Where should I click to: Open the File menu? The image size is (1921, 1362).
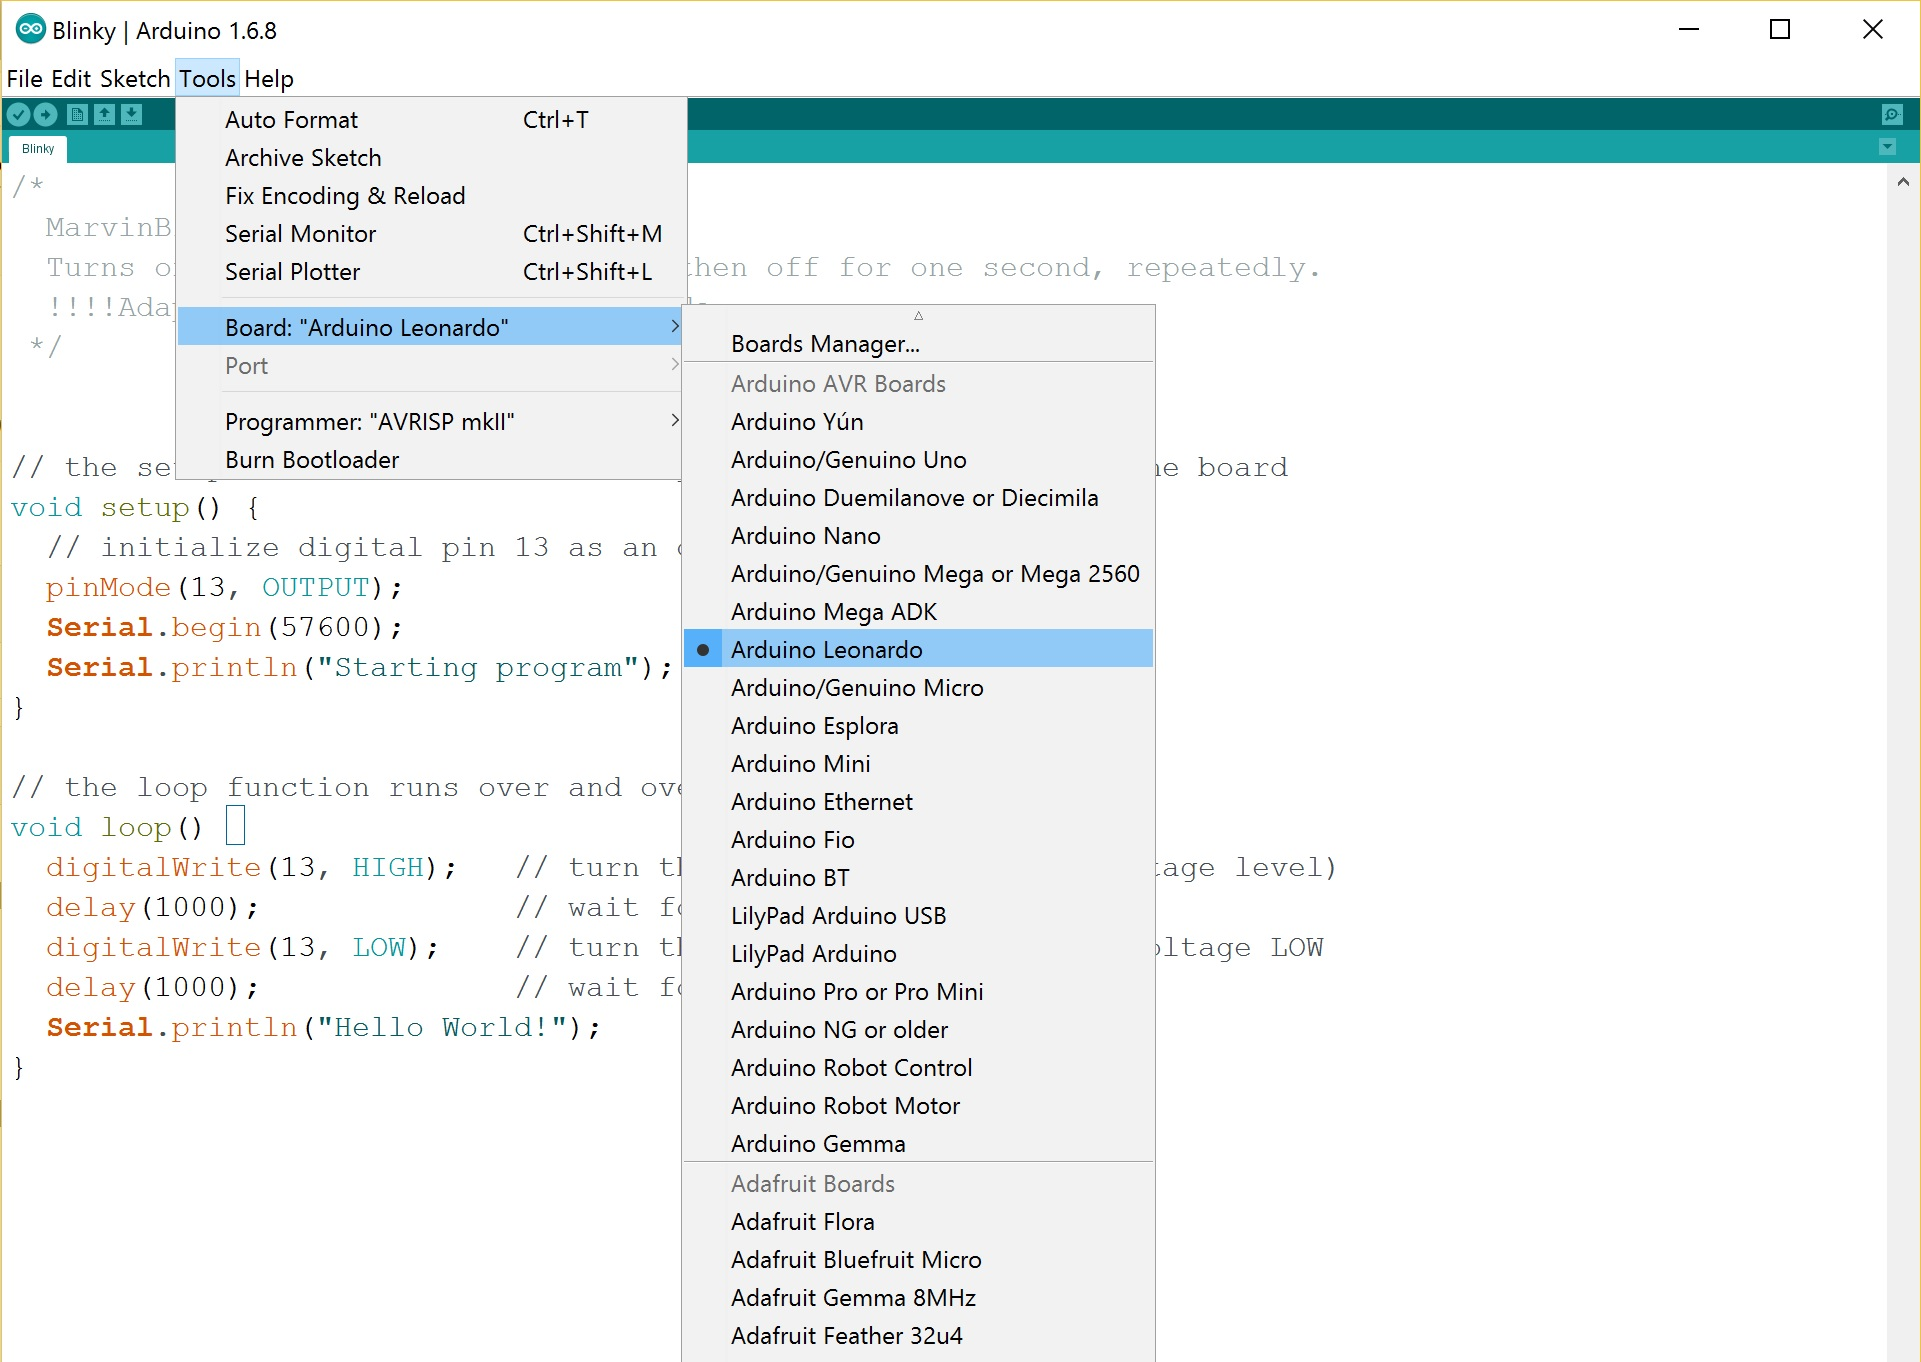[24, 79]
